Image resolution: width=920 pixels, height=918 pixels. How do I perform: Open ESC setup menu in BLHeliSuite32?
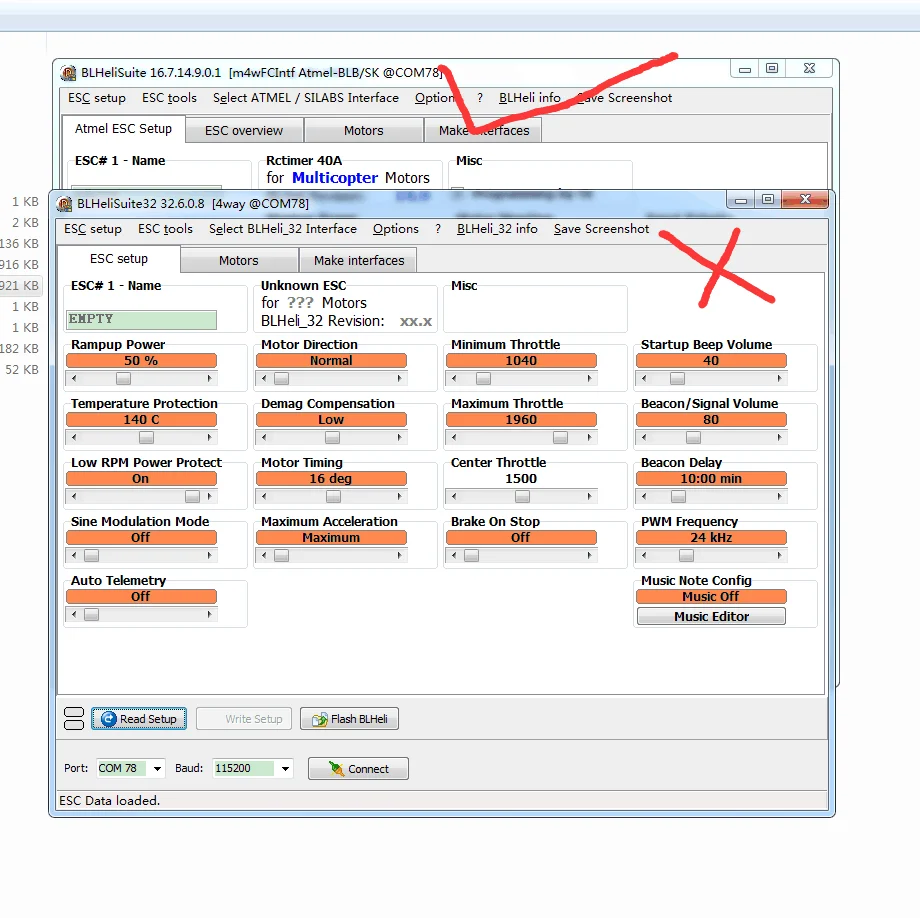point(93,229)
